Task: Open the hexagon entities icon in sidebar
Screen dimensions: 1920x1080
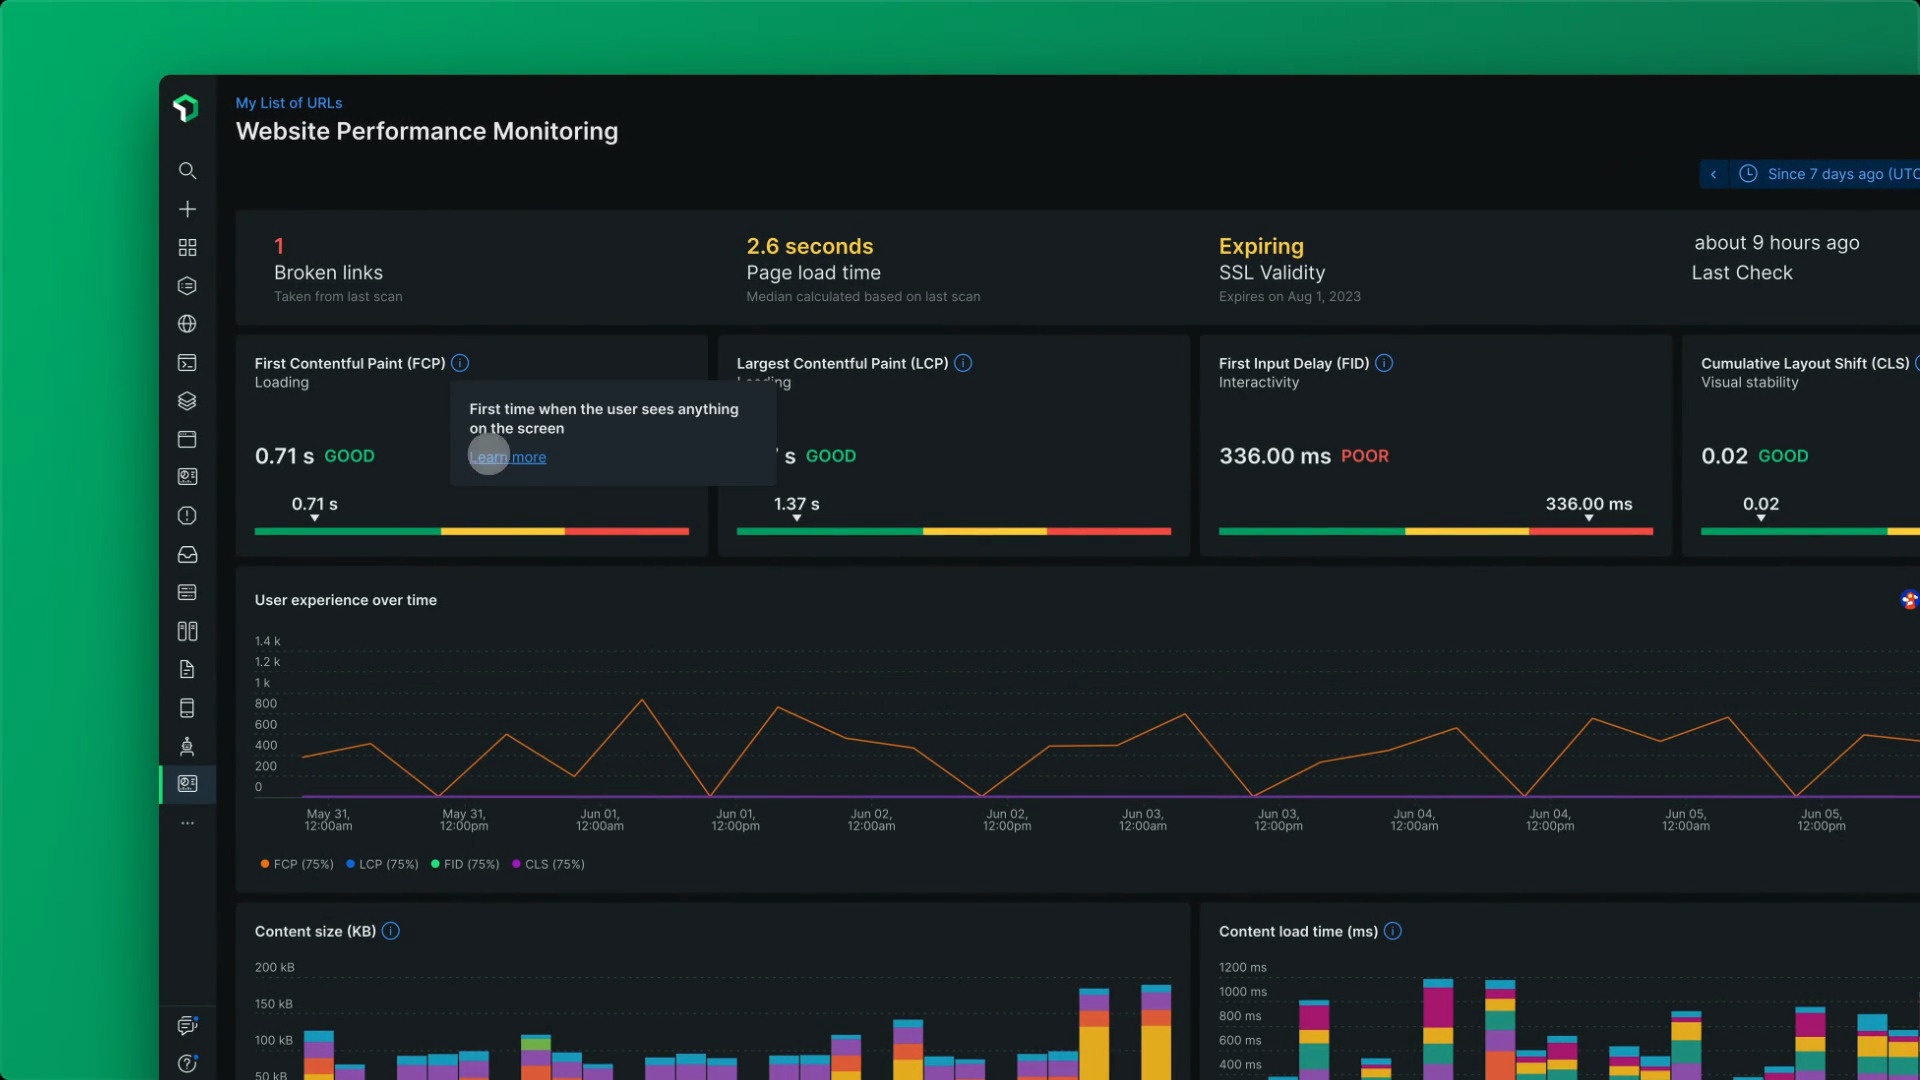Action: pyautogui.click(x=187, y=286)
